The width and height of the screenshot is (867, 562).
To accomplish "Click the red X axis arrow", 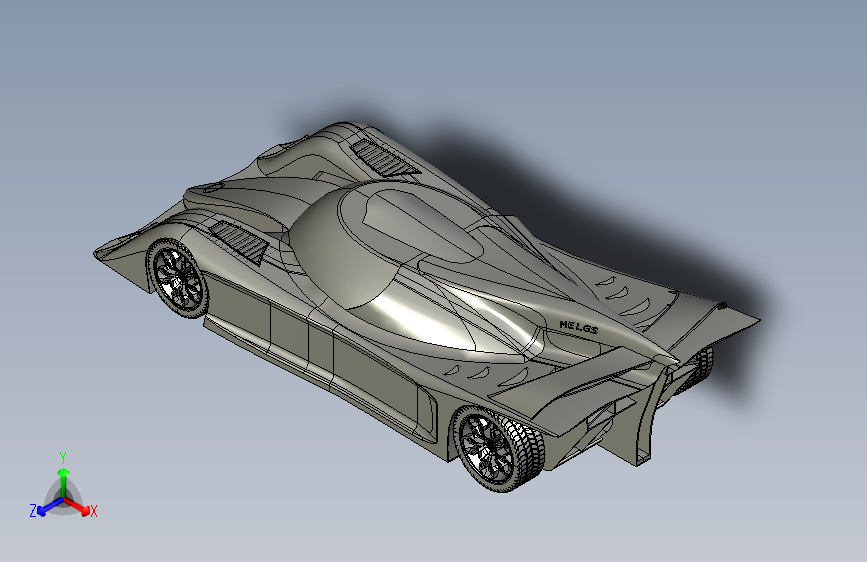I will (77, 507).
